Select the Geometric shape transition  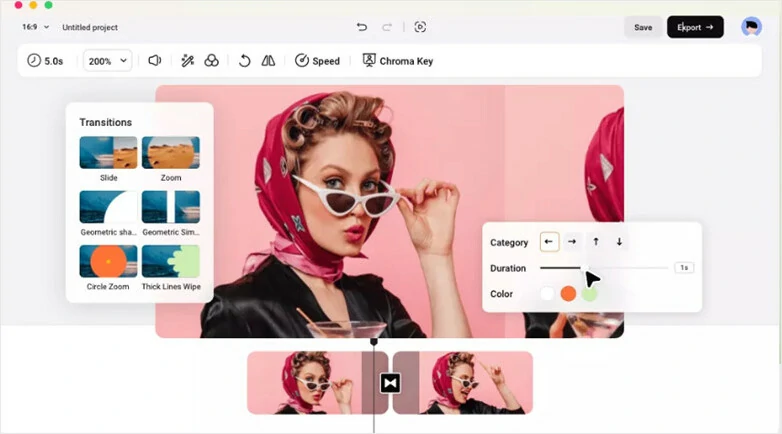[x=108, y=207]
